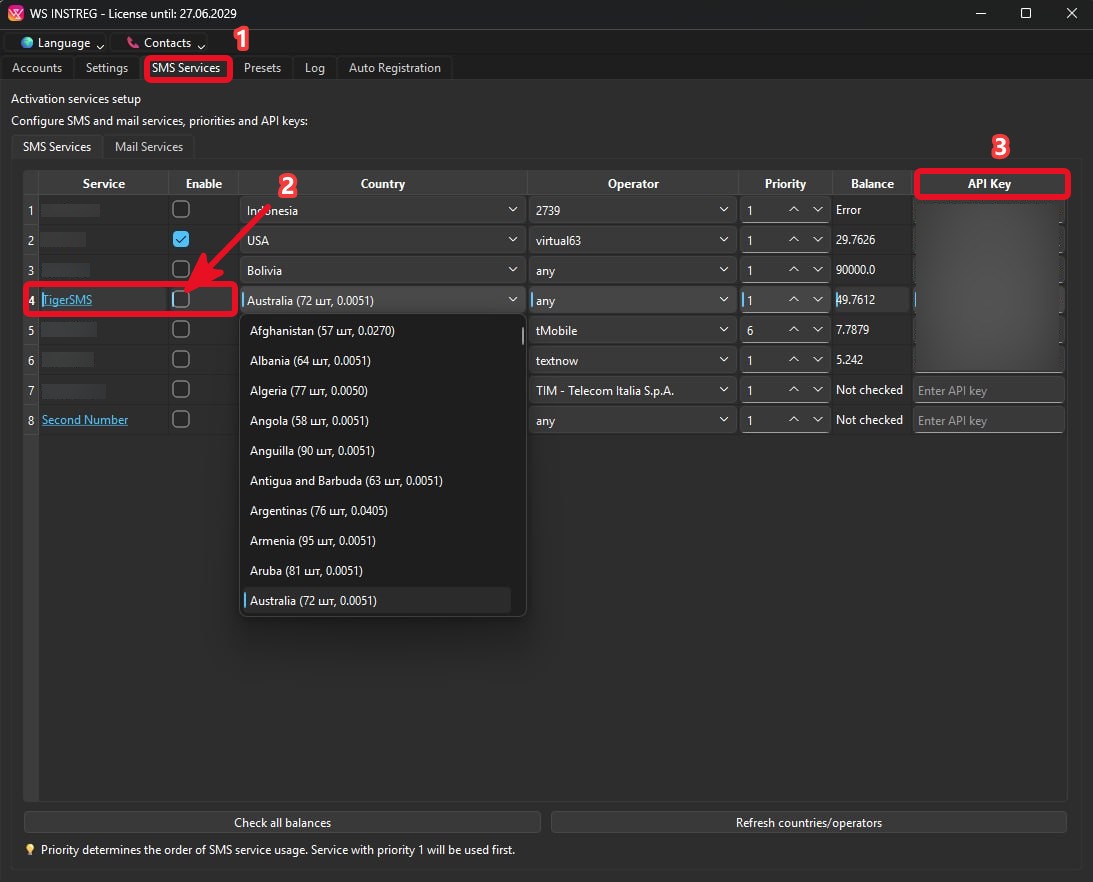1093x882 pixels.
Task: Increase priority for the Bolivia row
Action: point(793,269)
